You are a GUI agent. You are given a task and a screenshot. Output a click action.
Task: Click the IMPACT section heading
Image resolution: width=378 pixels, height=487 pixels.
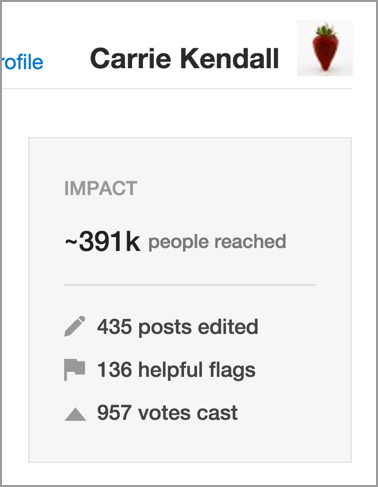point(101,188)
